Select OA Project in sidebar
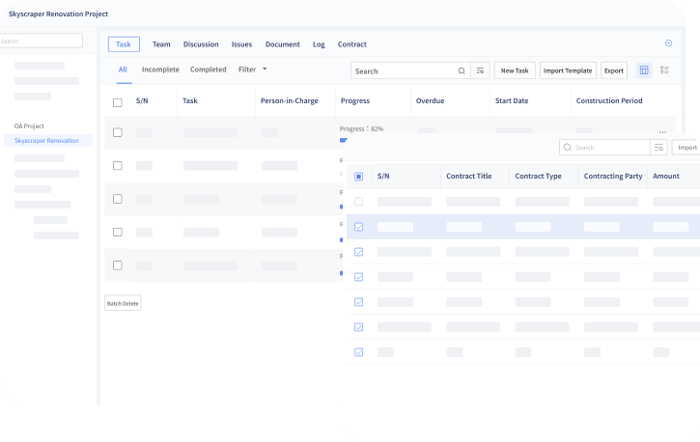This screenshot has height=442, width=700. (x=29, y=126)
